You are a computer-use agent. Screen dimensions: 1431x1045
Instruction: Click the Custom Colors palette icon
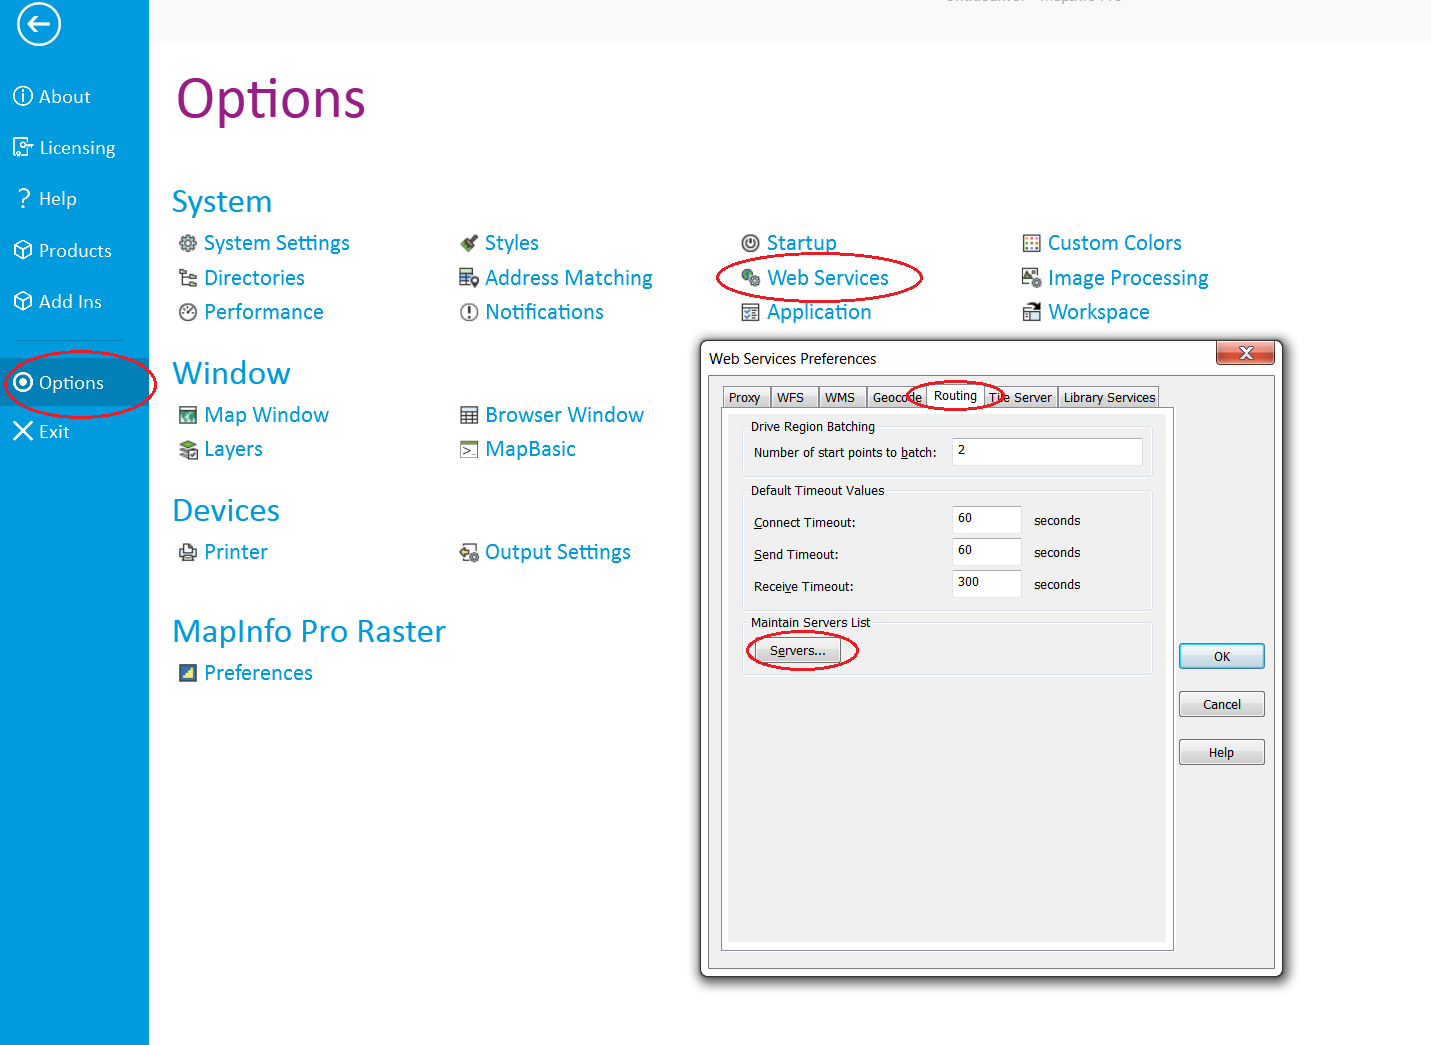click(x=1032, y=243)
